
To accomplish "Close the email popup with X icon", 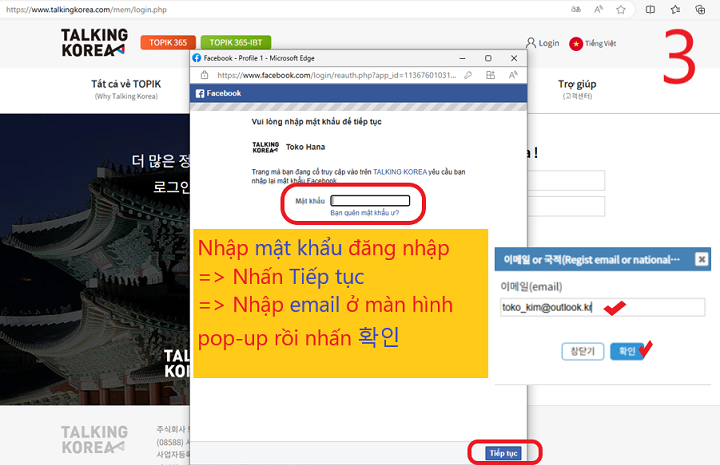I will click(x=701, y=259).
